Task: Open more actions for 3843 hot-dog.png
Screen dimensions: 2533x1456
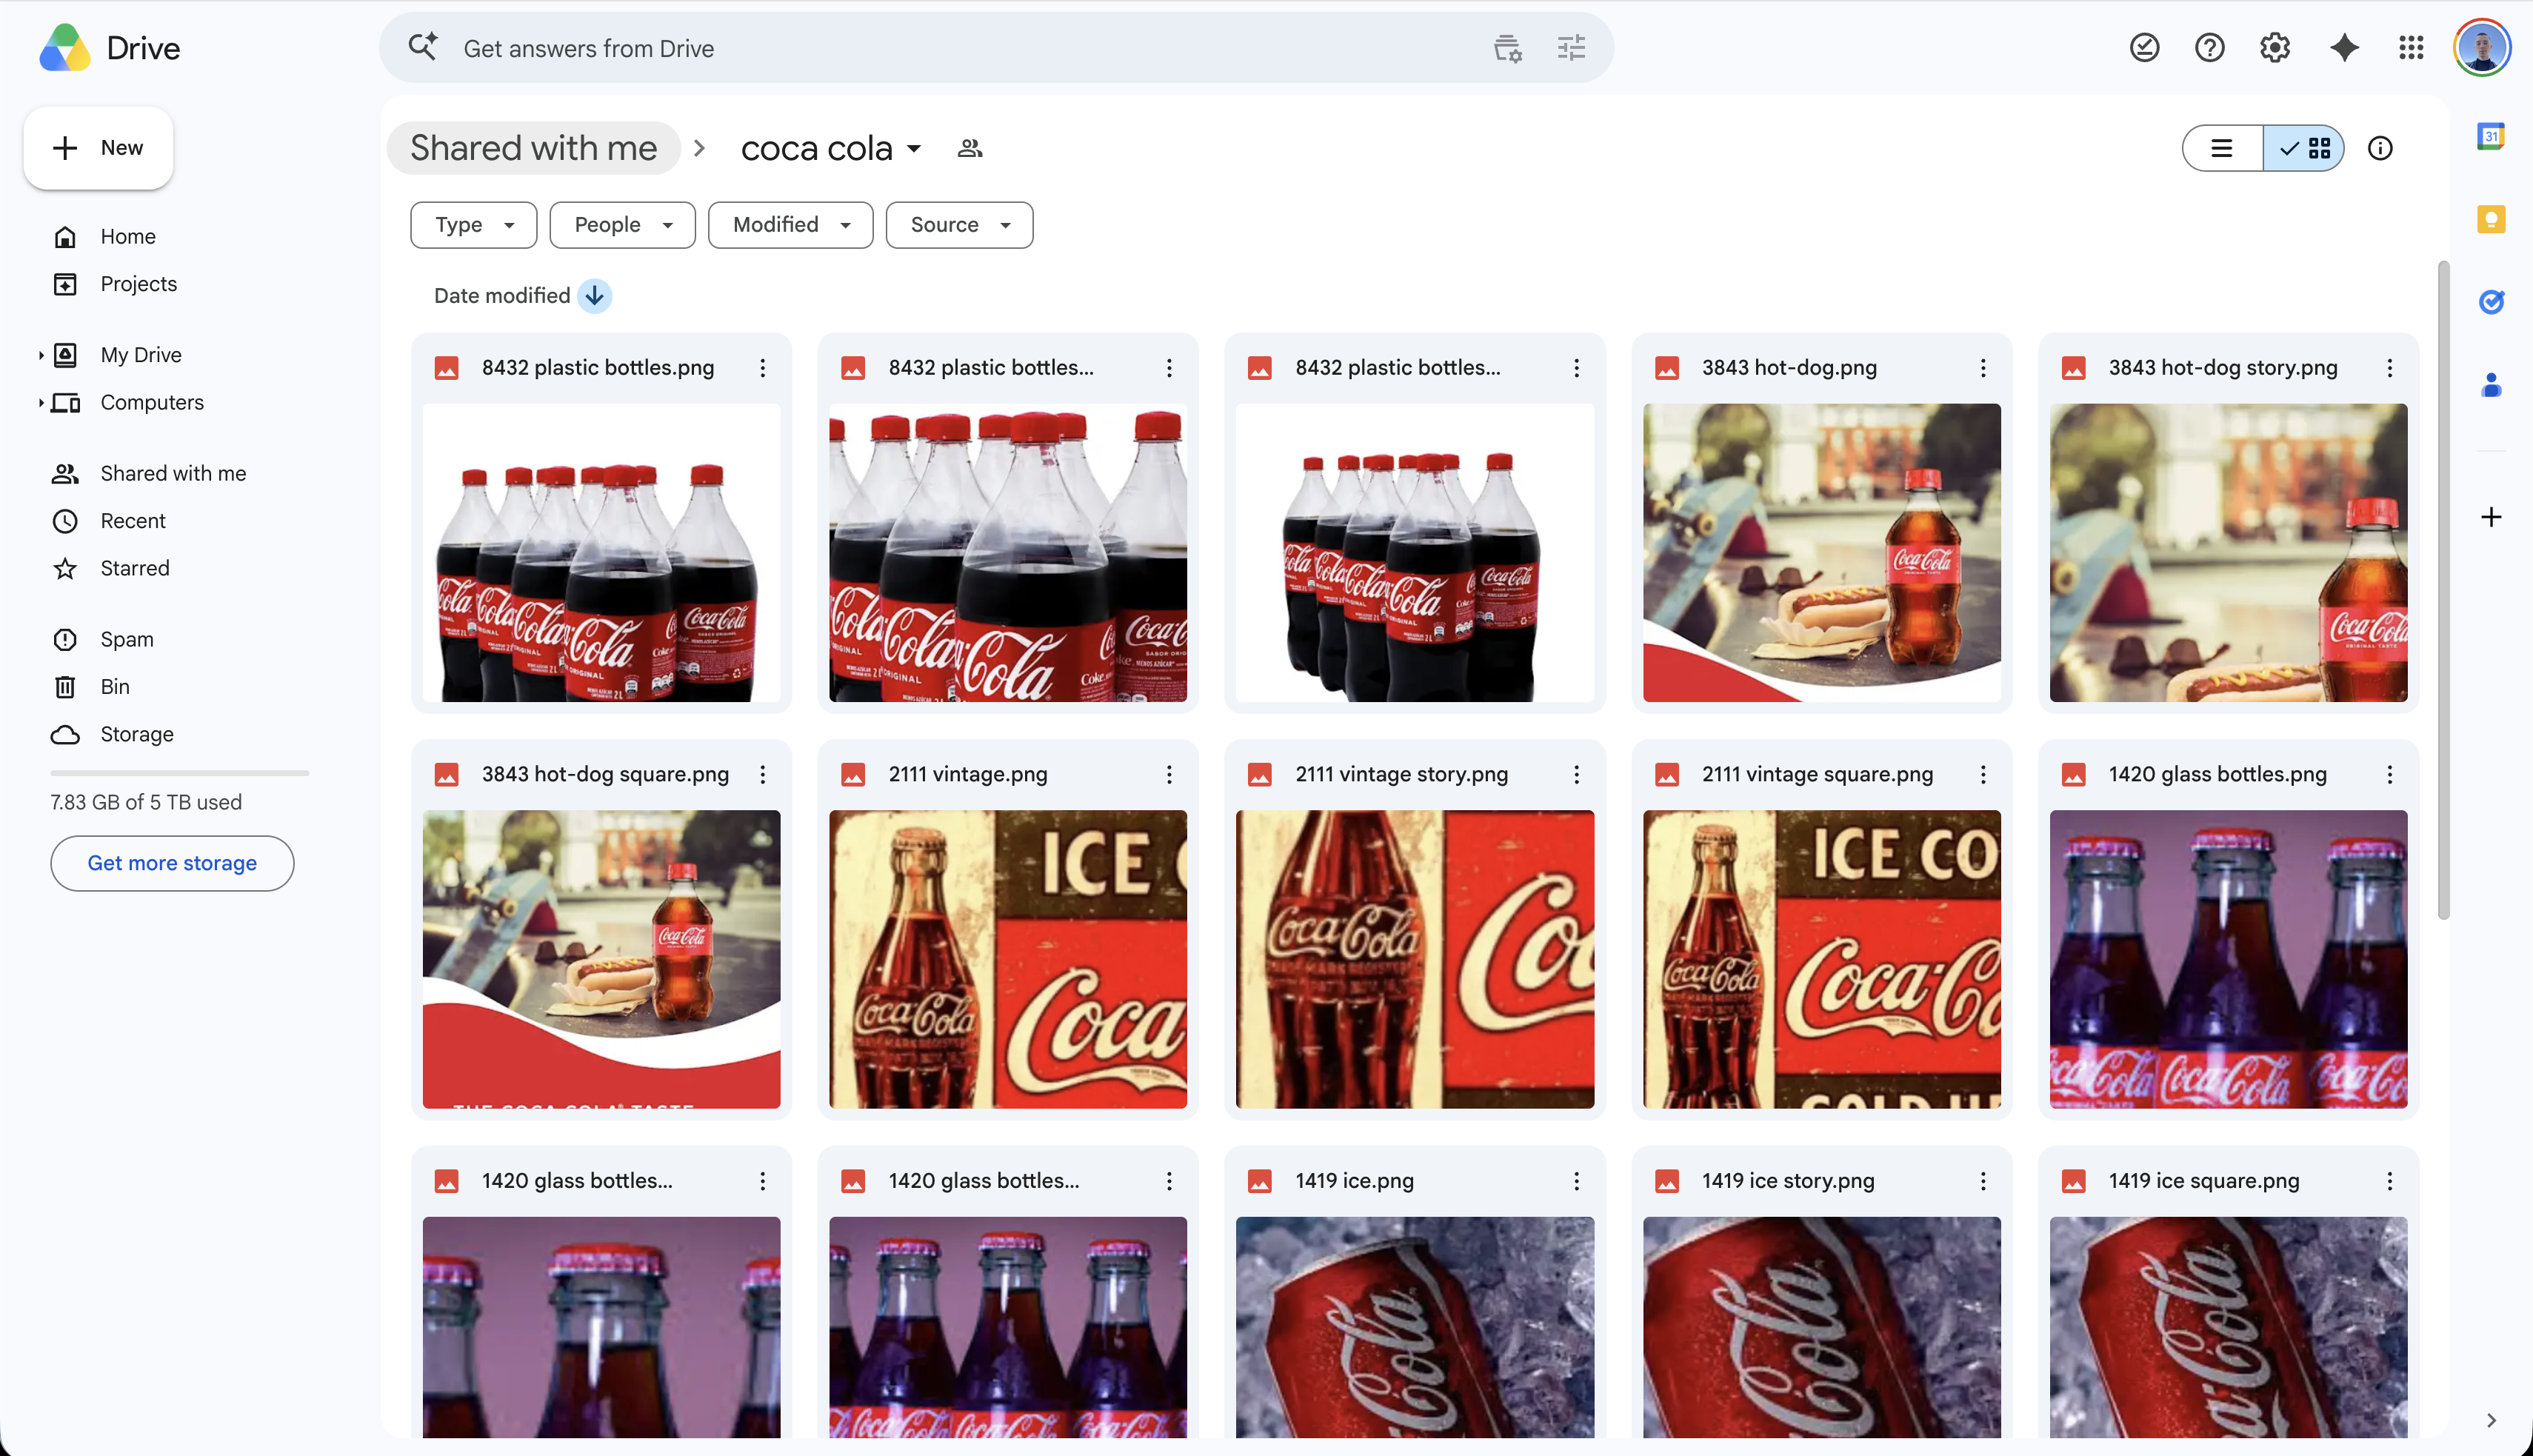Action: tap(1982, 368)
